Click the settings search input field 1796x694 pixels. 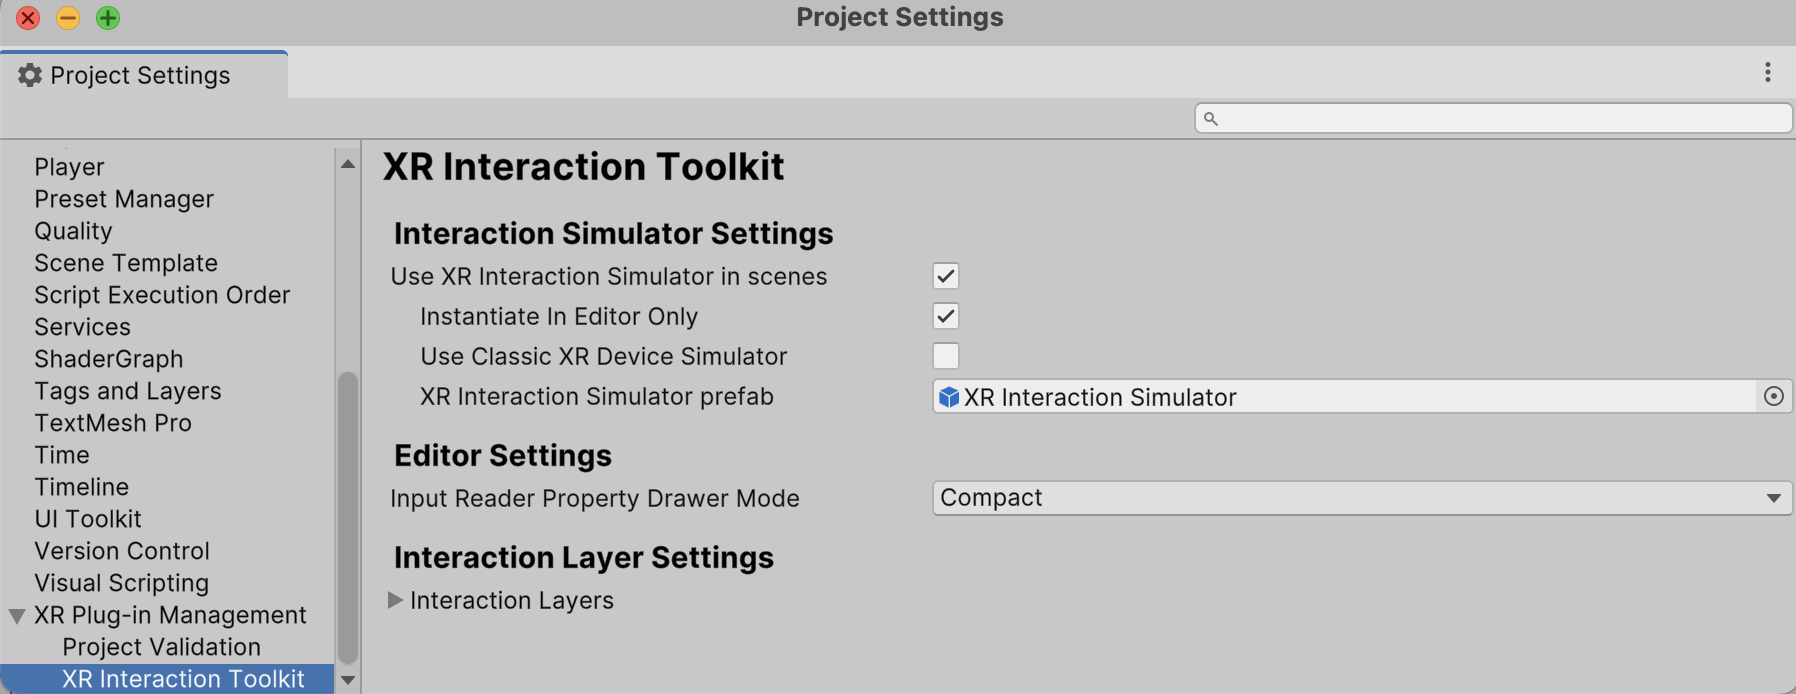coord(1500,119)
